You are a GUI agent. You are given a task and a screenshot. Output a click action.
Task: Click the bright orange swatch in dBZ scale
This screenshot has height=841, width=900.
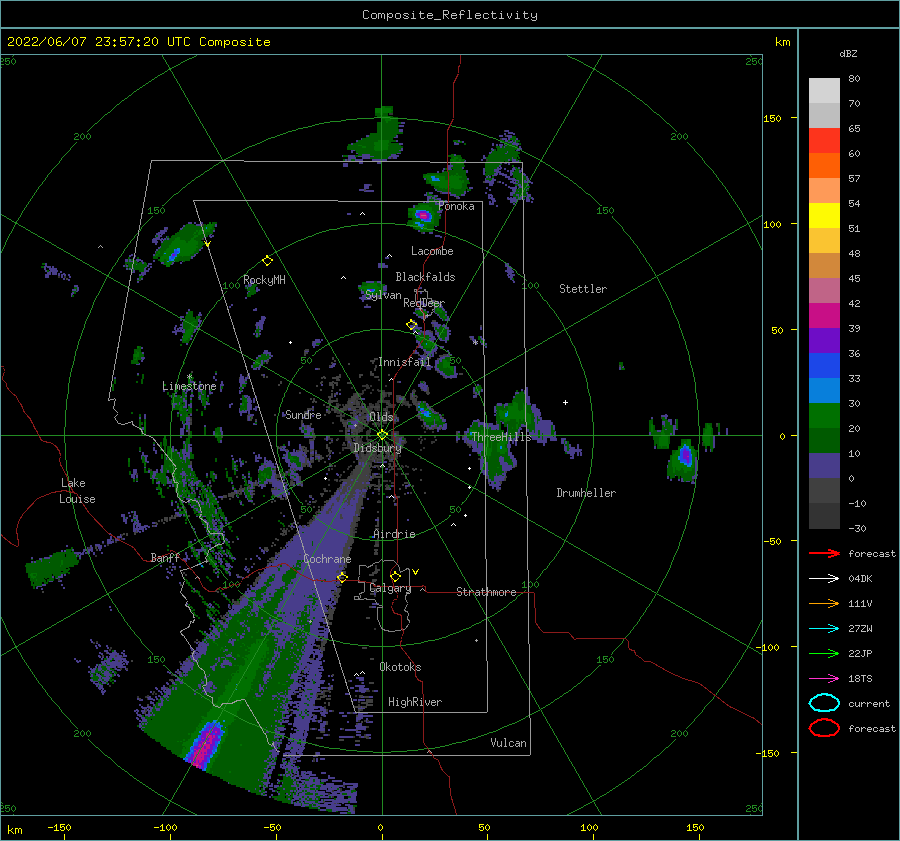[824, 166]
